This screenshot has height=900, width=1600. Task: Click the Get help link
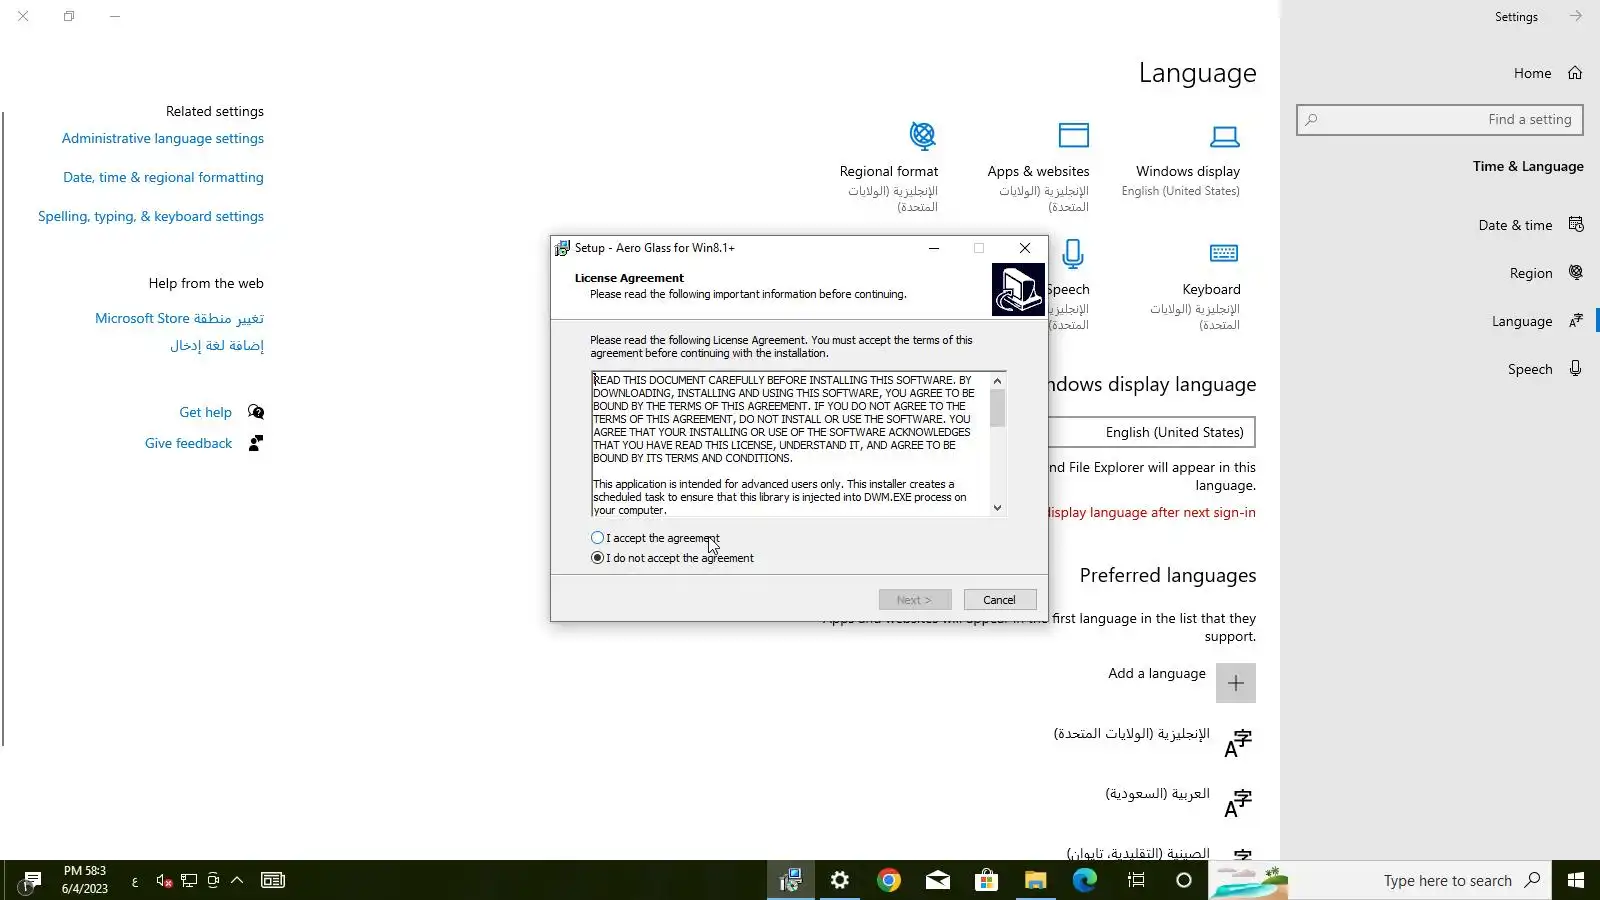click(206, 412)
